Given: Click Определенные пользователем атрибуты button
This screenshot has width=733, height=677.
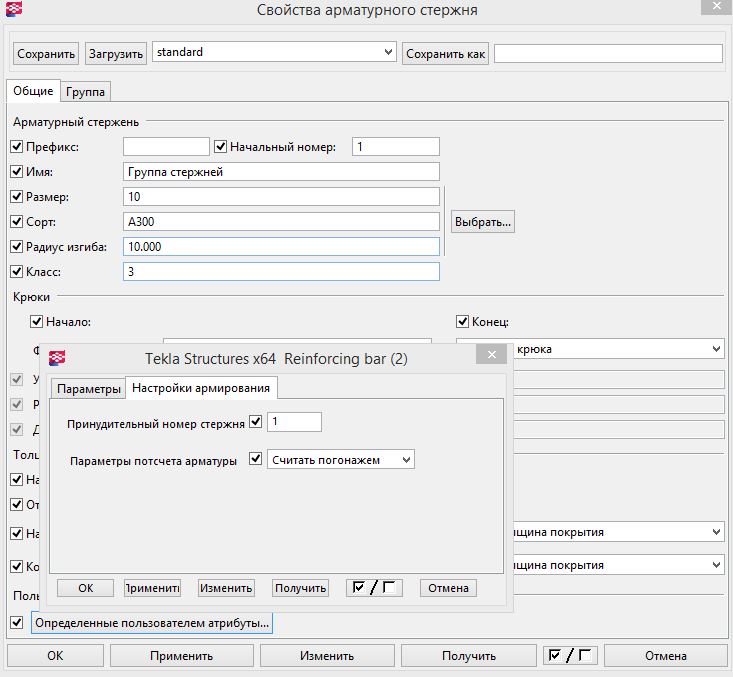Looking at the screenshot, I should tap(151, 623).
